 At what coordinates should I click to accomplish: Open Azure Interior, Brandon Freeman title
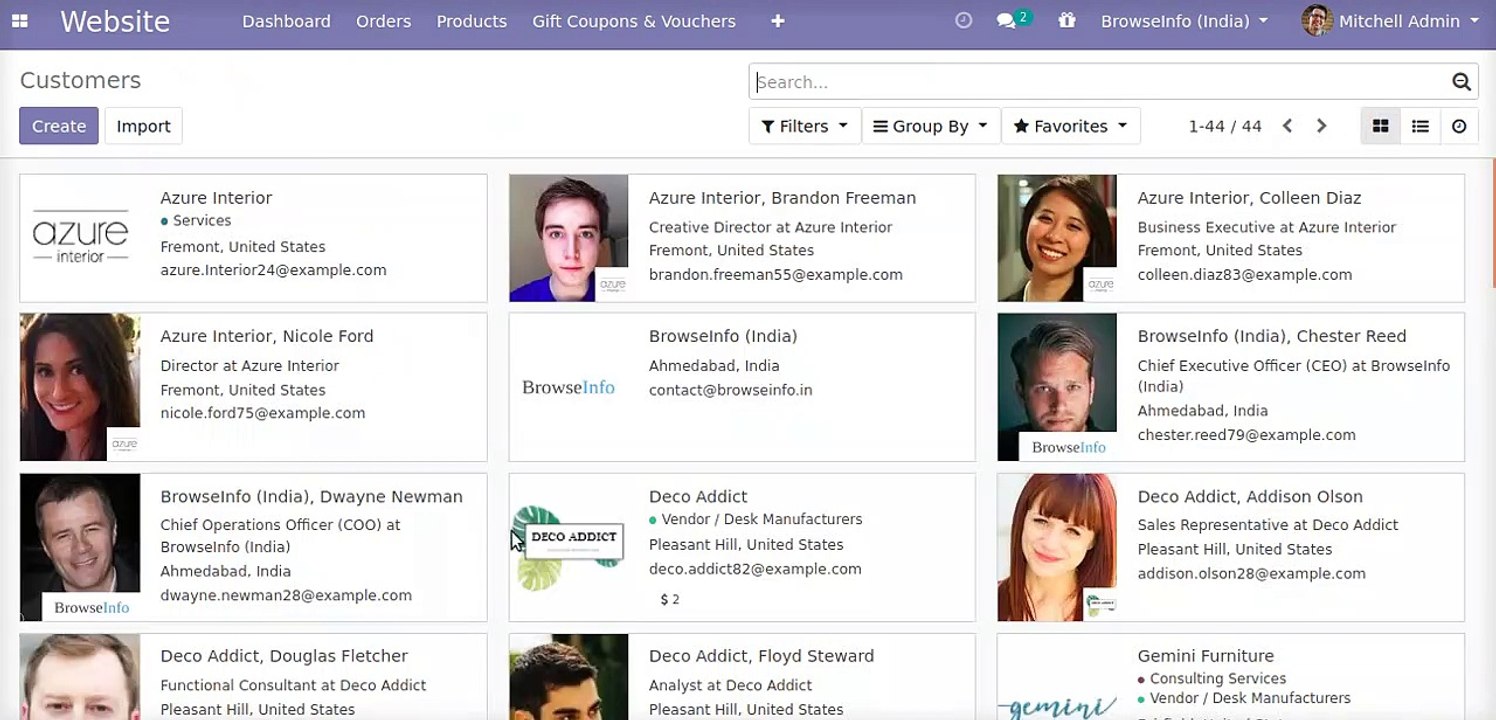pos(782,198)
